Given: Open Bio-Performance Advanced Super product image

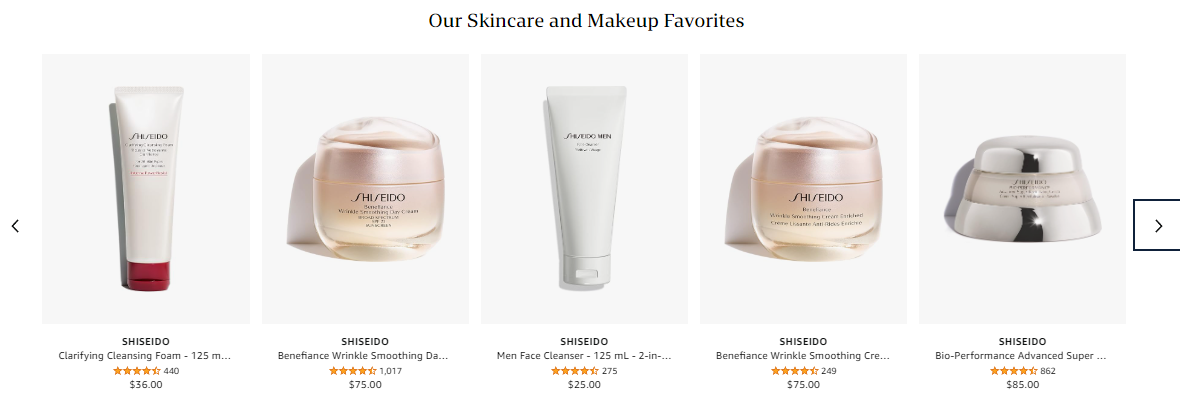Looking at the screenshot, I should (x=1022, y=189).
